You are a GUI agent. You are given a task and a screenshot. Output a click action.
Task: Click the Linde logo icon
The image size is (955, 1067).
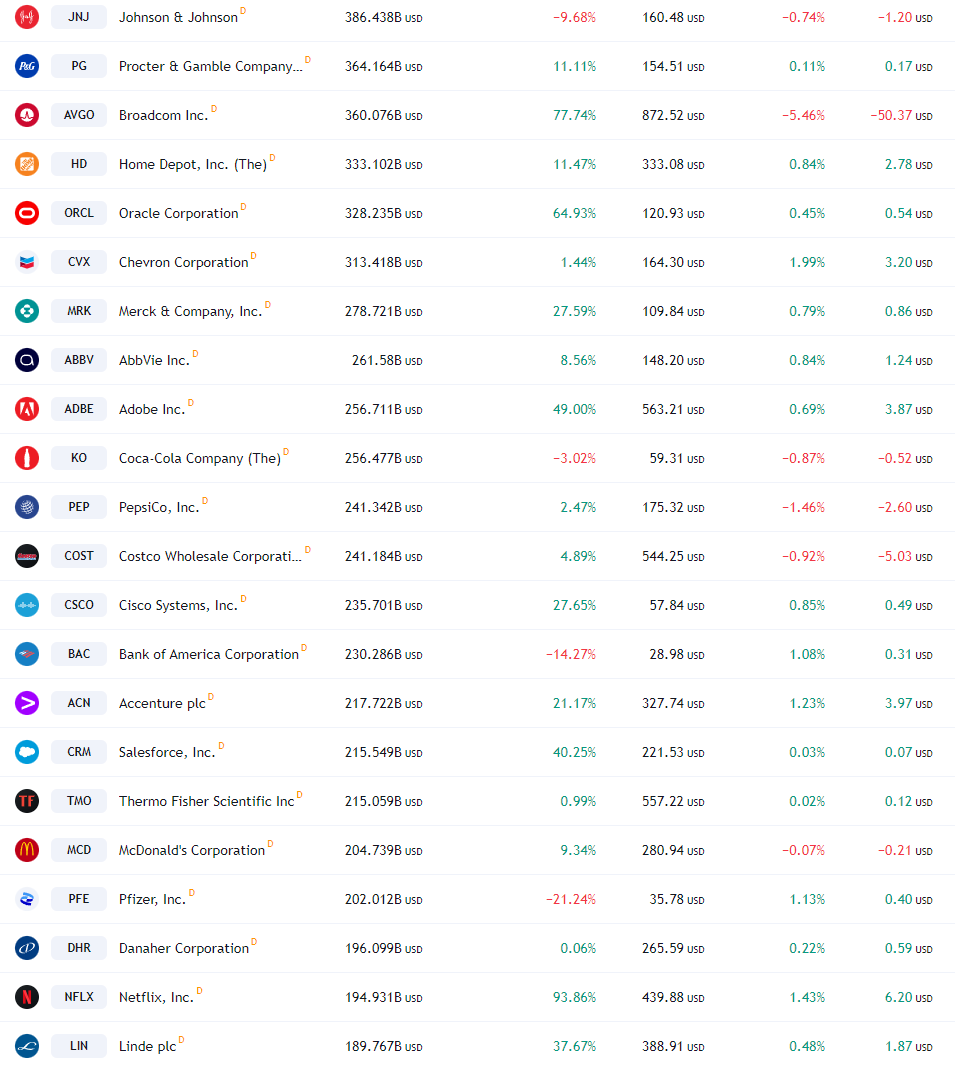[27, 1046]
